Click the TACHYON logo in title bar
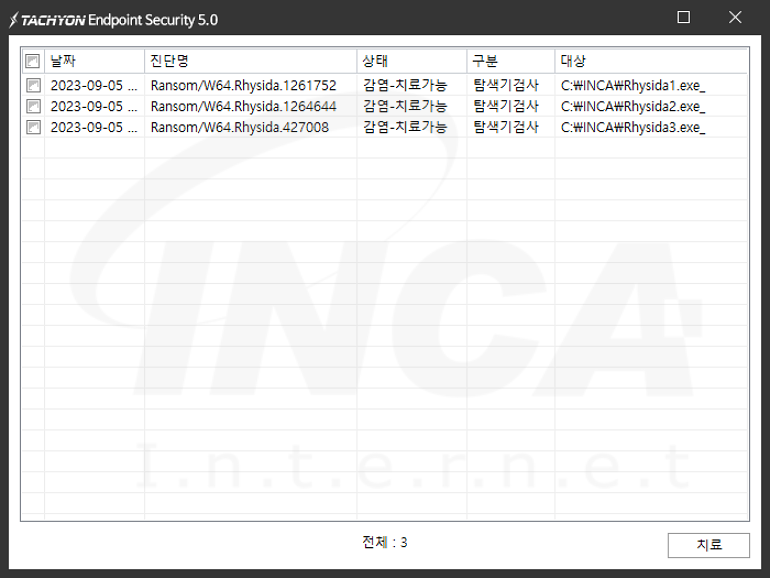The width and height of the screenshot is (770, 578). (47, 20)
